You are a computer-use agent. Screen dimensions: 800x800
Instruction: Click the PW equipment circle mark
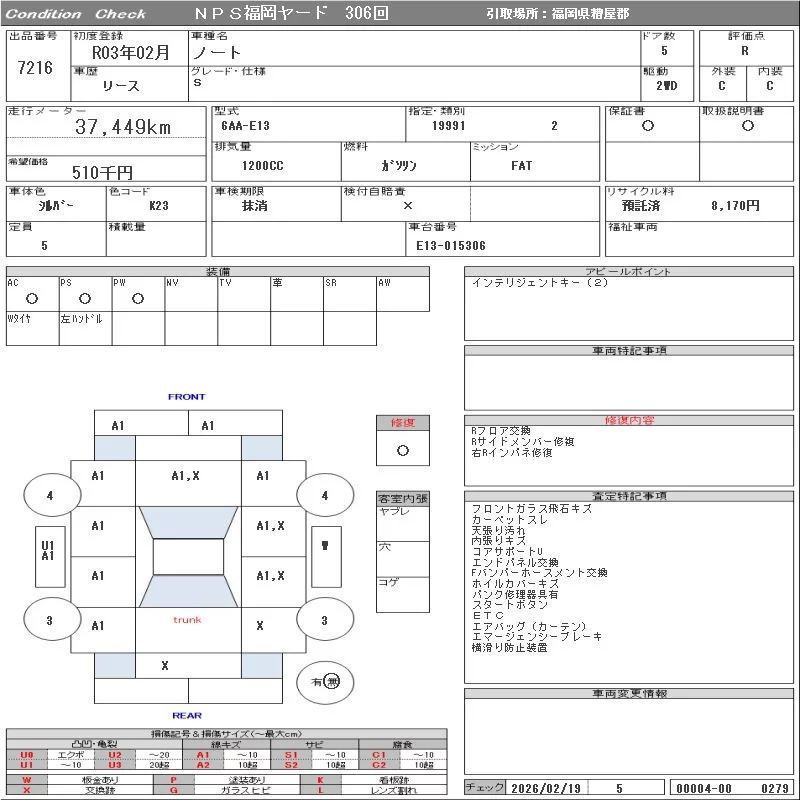tap(138, 298)
